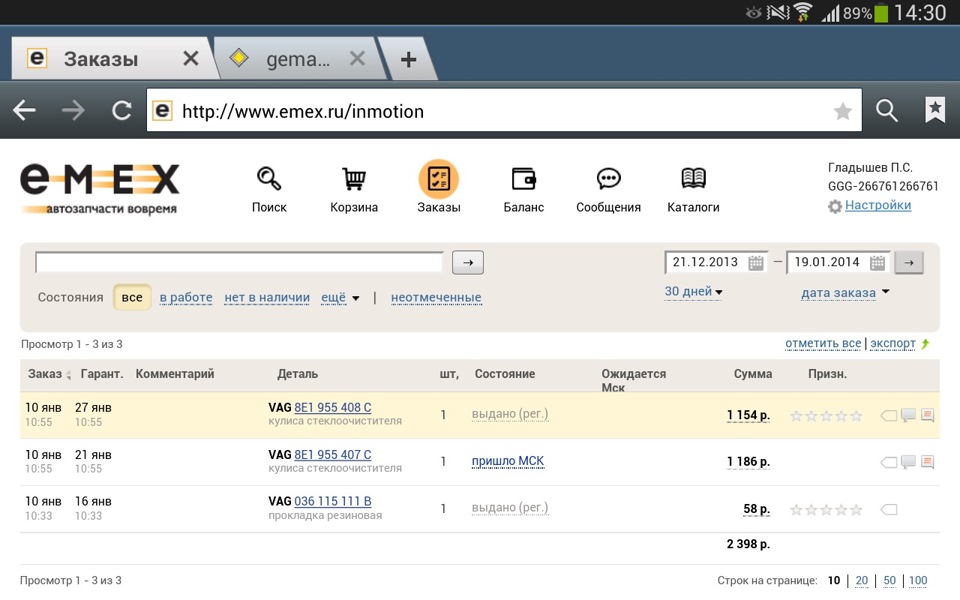Open the Каталоги book icon

(x=693, y=180)
